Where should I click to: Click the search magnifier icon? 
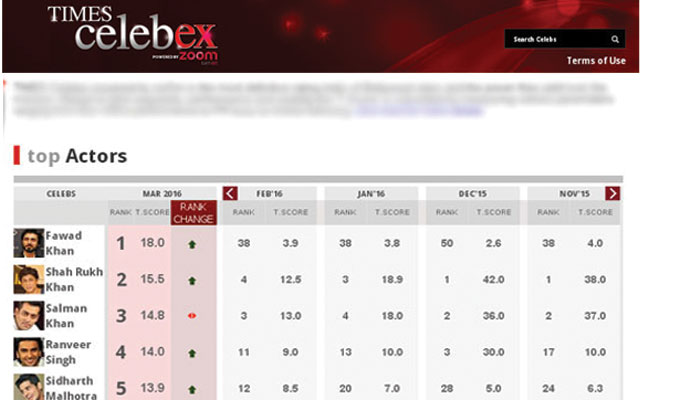pos(615,40)
